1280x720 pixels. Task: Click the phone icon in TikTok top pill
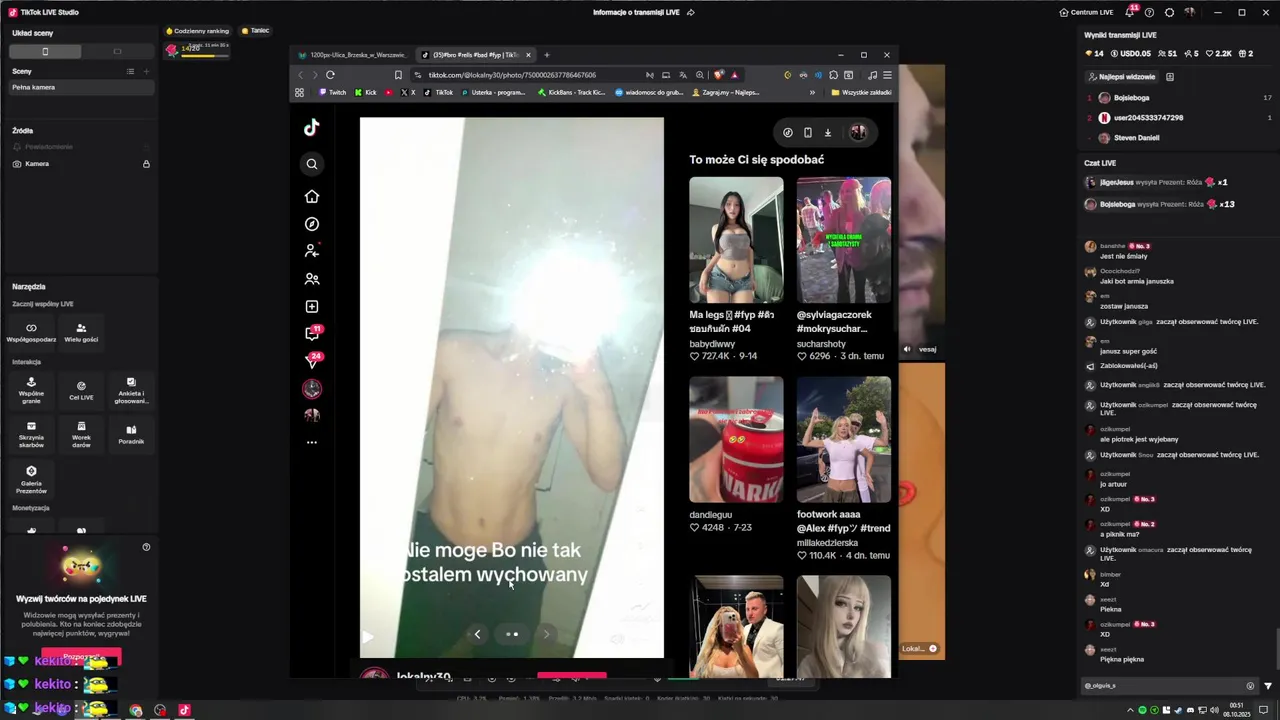808,132
